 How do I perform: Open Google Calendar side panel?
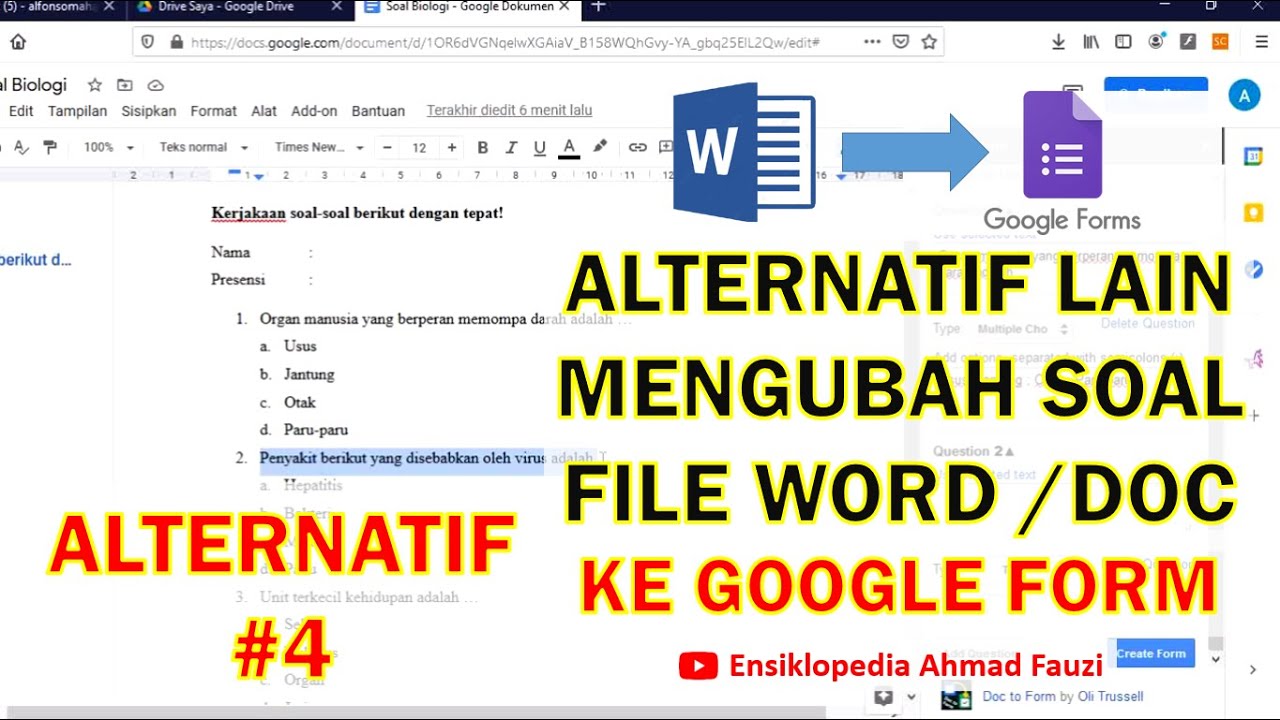pos(1253,156)
